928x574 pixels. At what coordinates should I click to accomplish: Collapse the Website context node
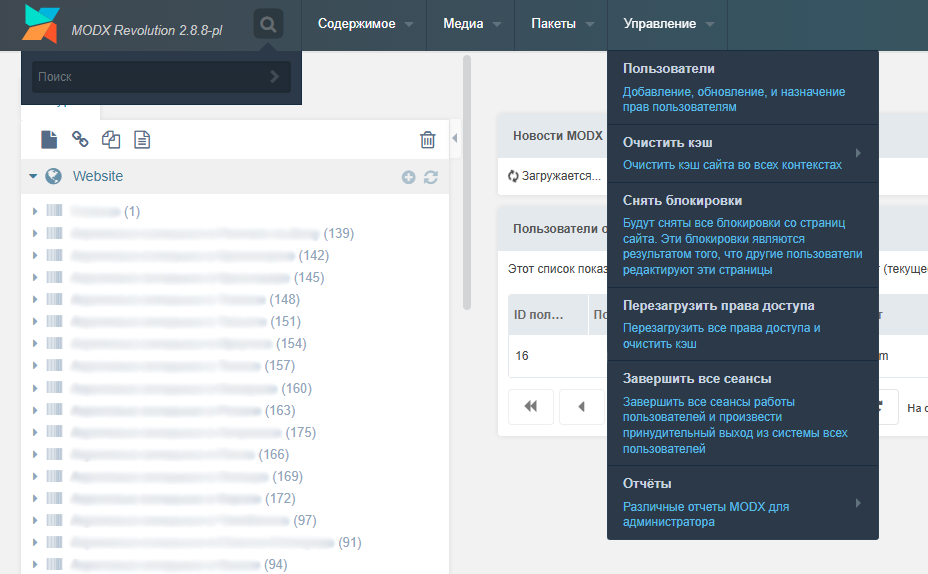click(33, 176)
